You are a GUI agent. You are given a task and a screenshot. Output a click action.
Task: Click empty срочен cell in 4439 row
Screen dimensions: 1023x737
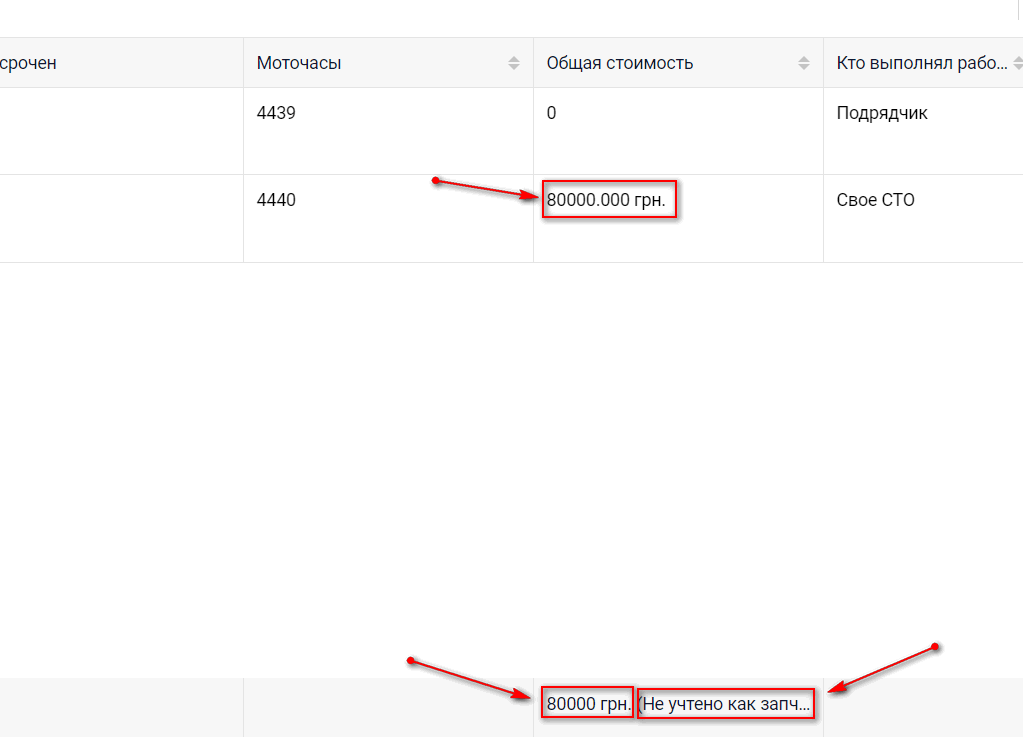[x=120, y=130]
